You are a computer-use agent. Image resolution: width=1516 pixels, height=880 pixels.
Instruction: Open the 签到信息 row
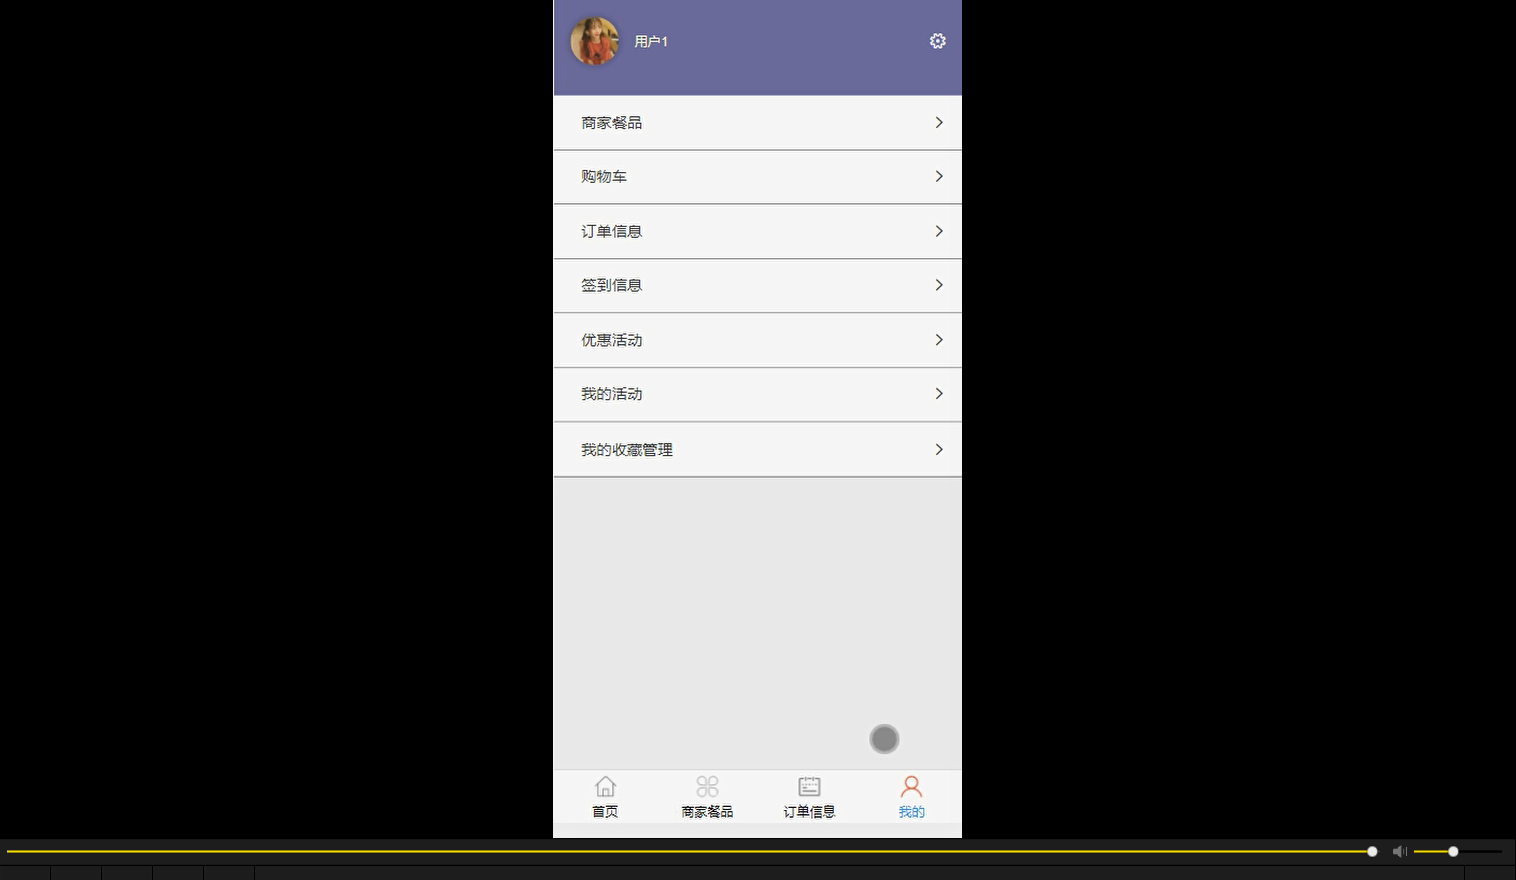click(x=757, y=286)
